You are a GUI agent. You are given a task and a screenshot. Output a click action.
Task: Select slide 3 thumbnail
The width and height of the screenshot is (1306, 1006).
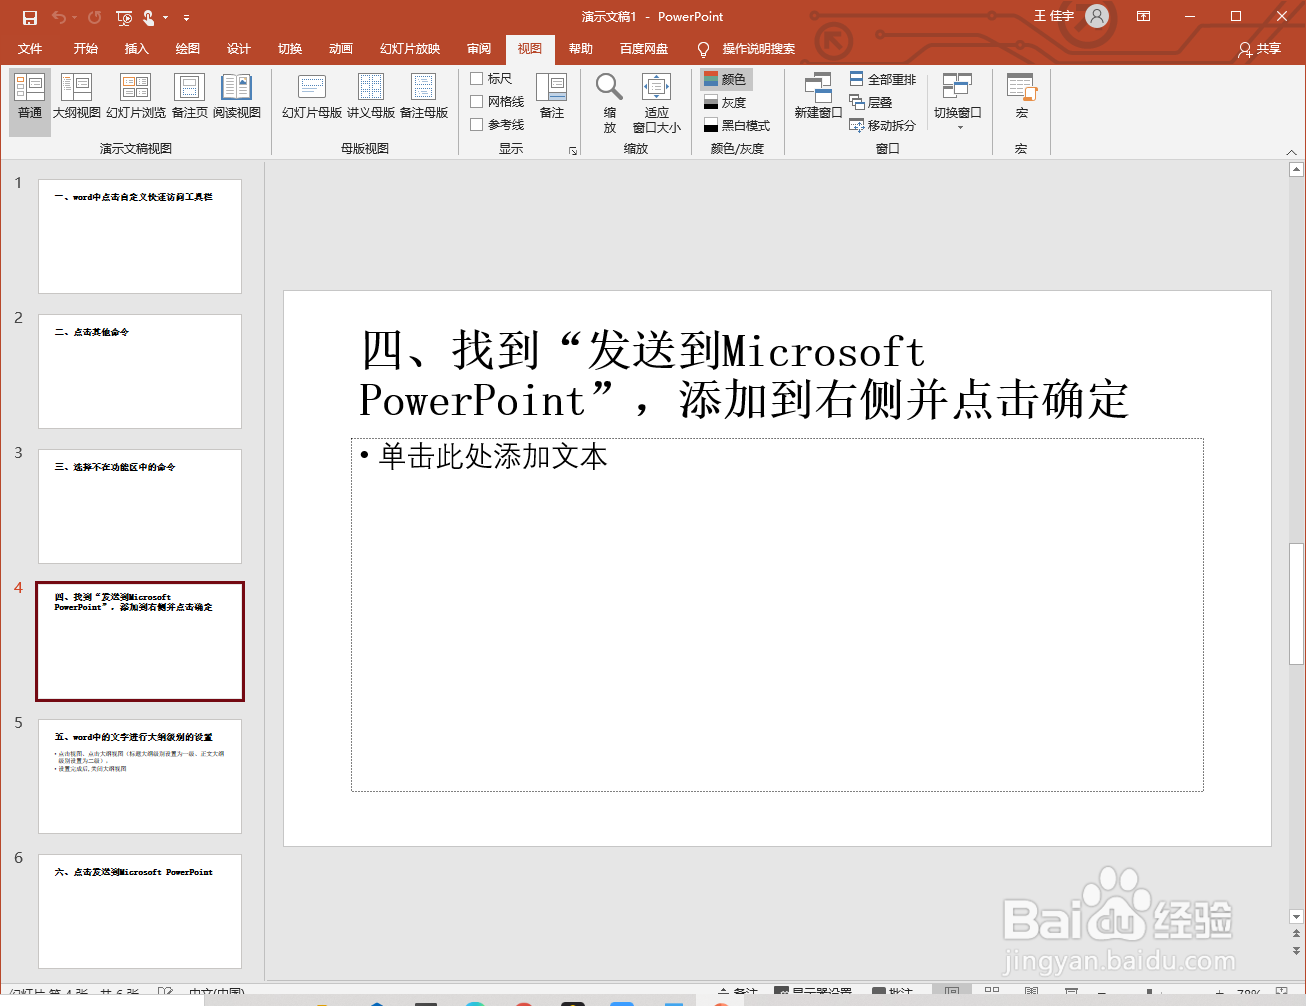click(140, 506)
